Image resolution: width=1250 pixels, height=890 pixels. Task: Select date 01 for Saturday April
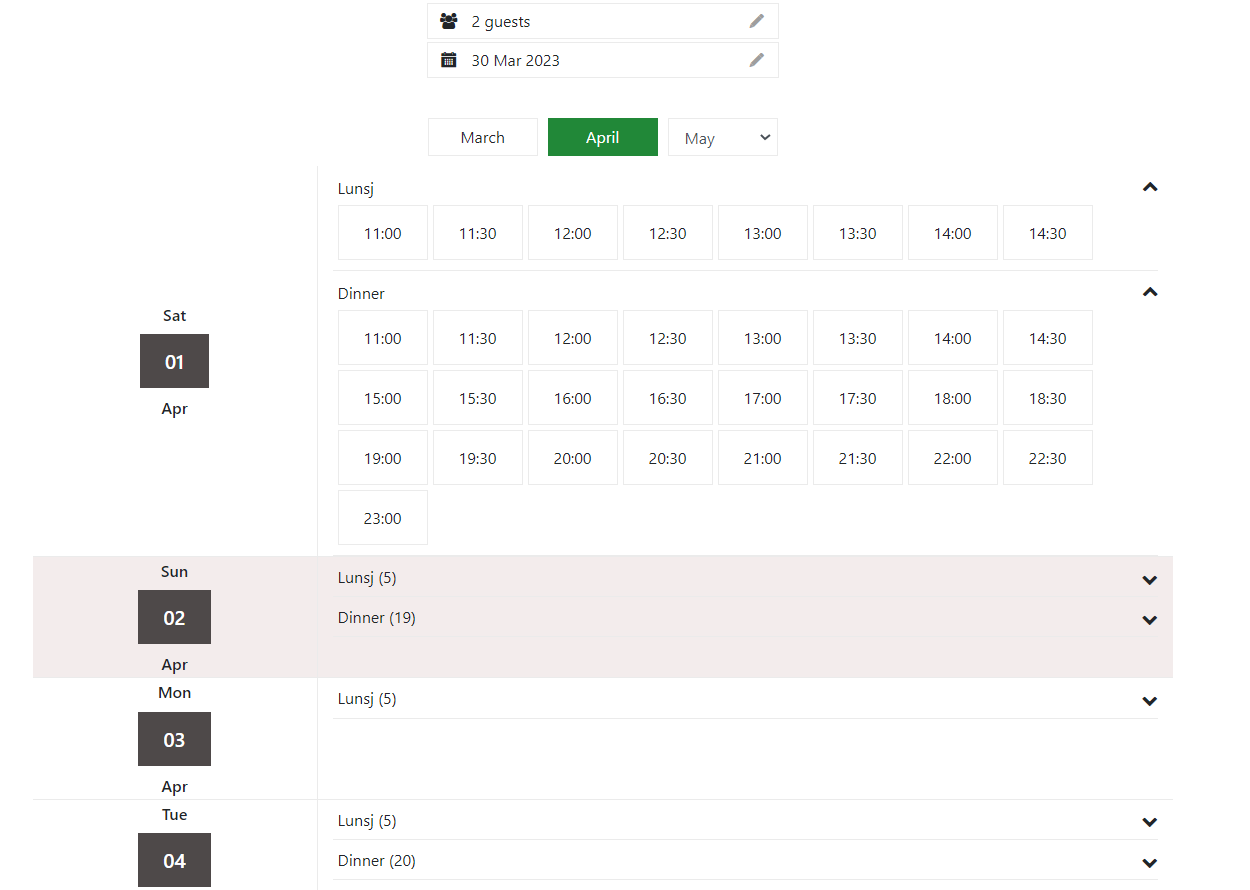[x=174, y=361]
